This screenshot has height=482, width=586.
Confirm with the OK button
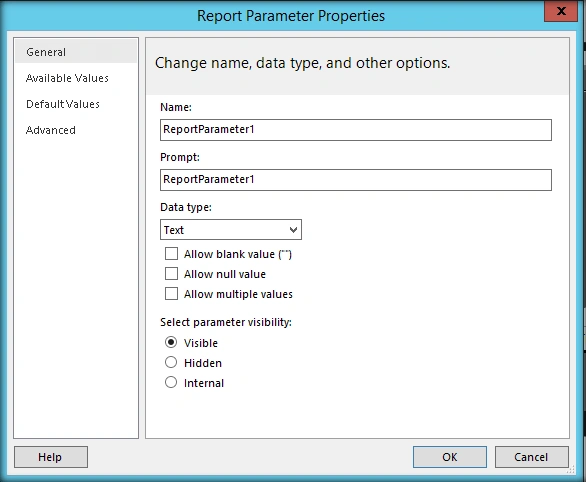point(450,457)
